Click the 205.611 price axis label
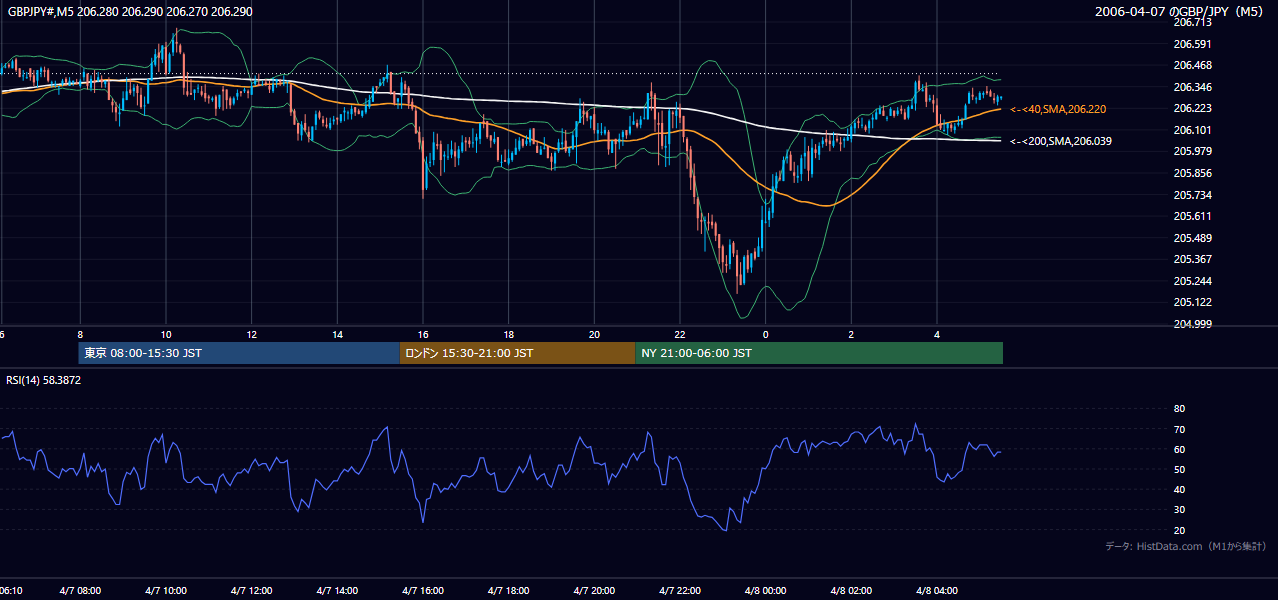This screenshot has width=1278, height=600. (1192, 216)
